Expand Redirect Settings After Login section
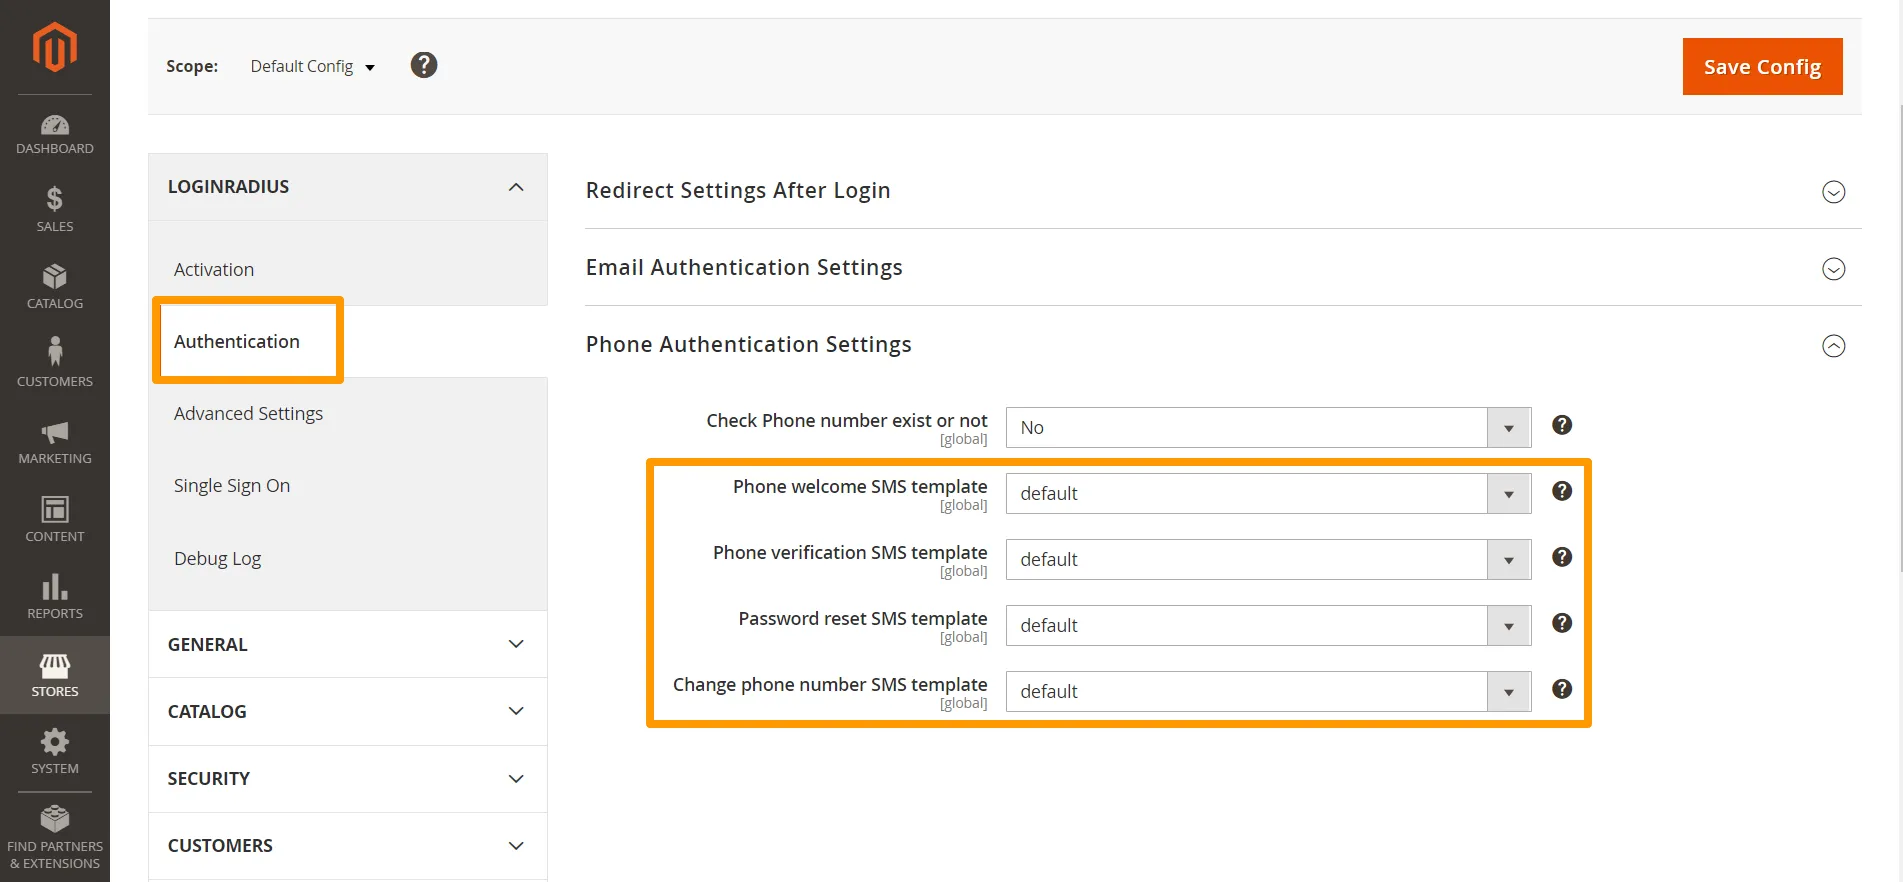The image size is (1903, 882). coord(1832,192)
